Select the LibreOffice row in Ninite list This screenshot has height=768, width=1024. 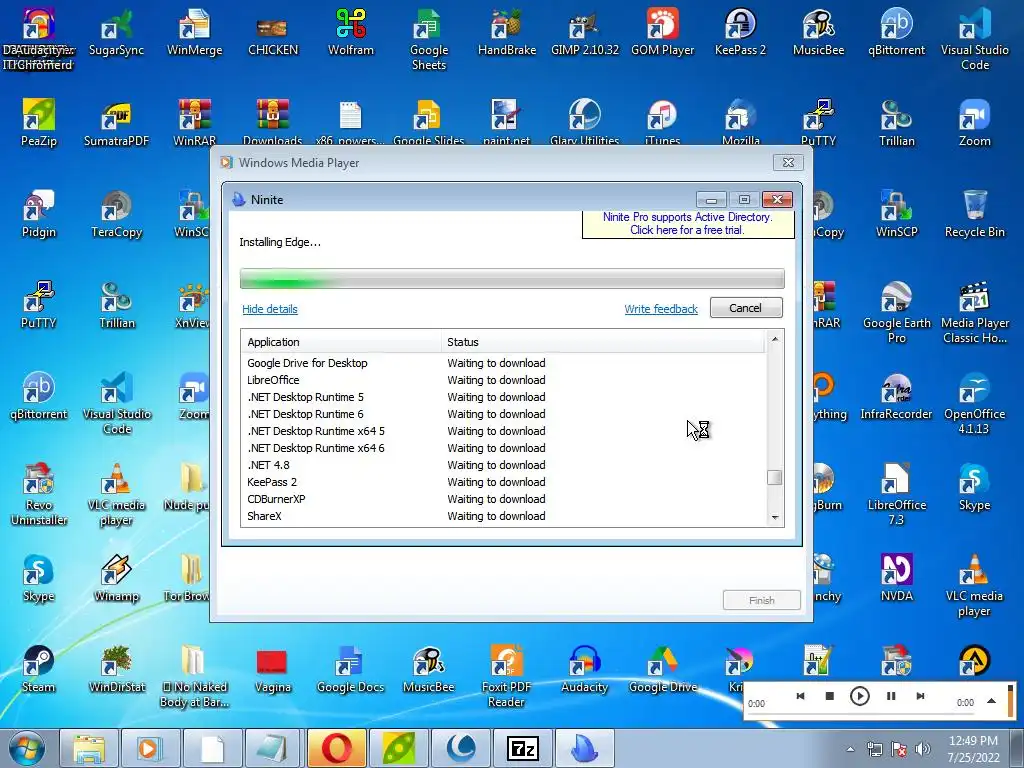[x=503, y=380]
